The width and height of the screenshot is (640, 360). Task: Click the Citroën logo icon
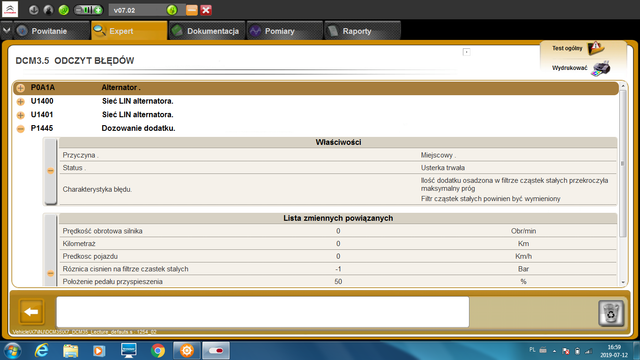coord(10,9)
